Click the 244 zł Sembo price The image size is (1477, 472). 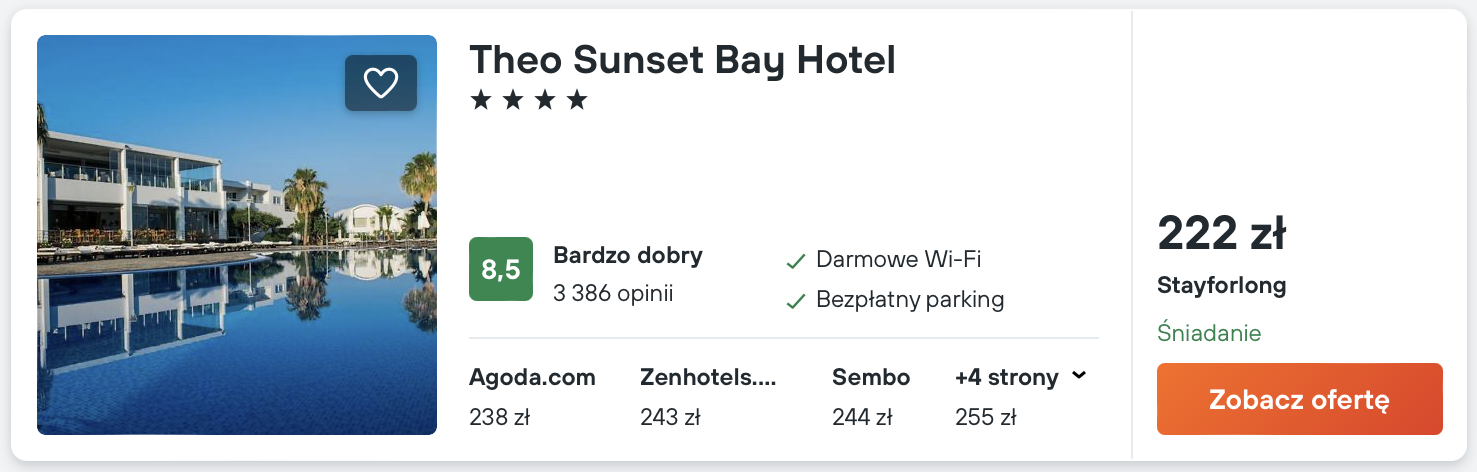tap(862, 416)
